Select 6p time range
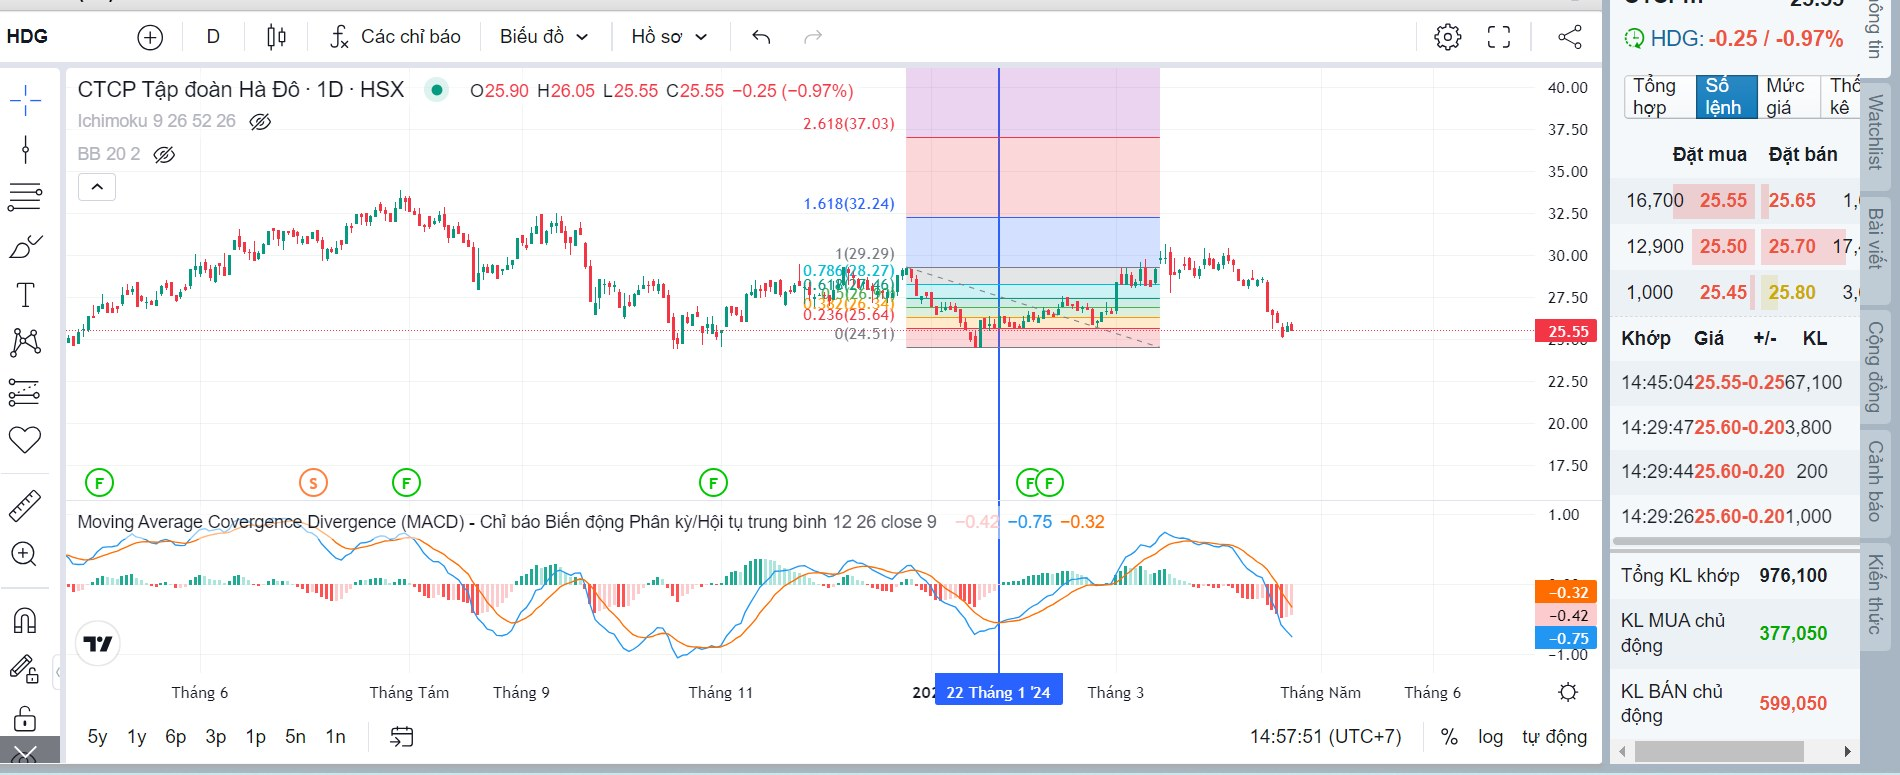Image resolution: width=1900 pixels, height=775 pixels. [x=176, y=737]
